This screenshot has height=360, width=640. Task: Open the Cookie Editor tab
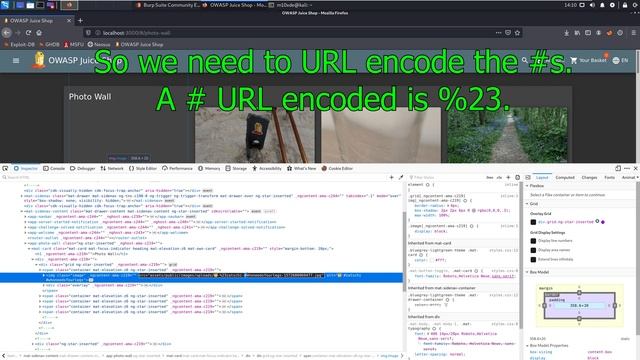click(x=337, y=168)
